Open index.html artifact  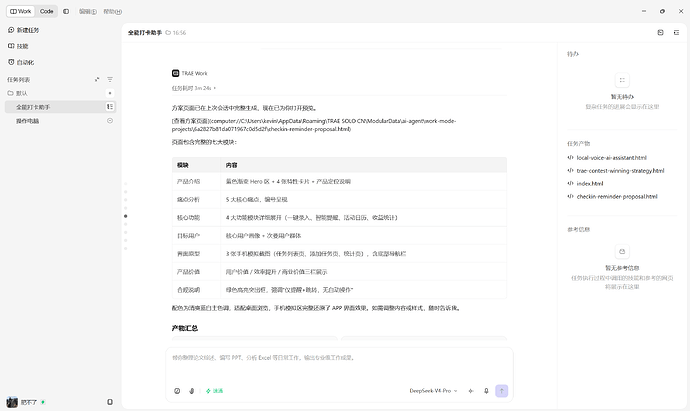pyautogui.click(x=590, y=183)
